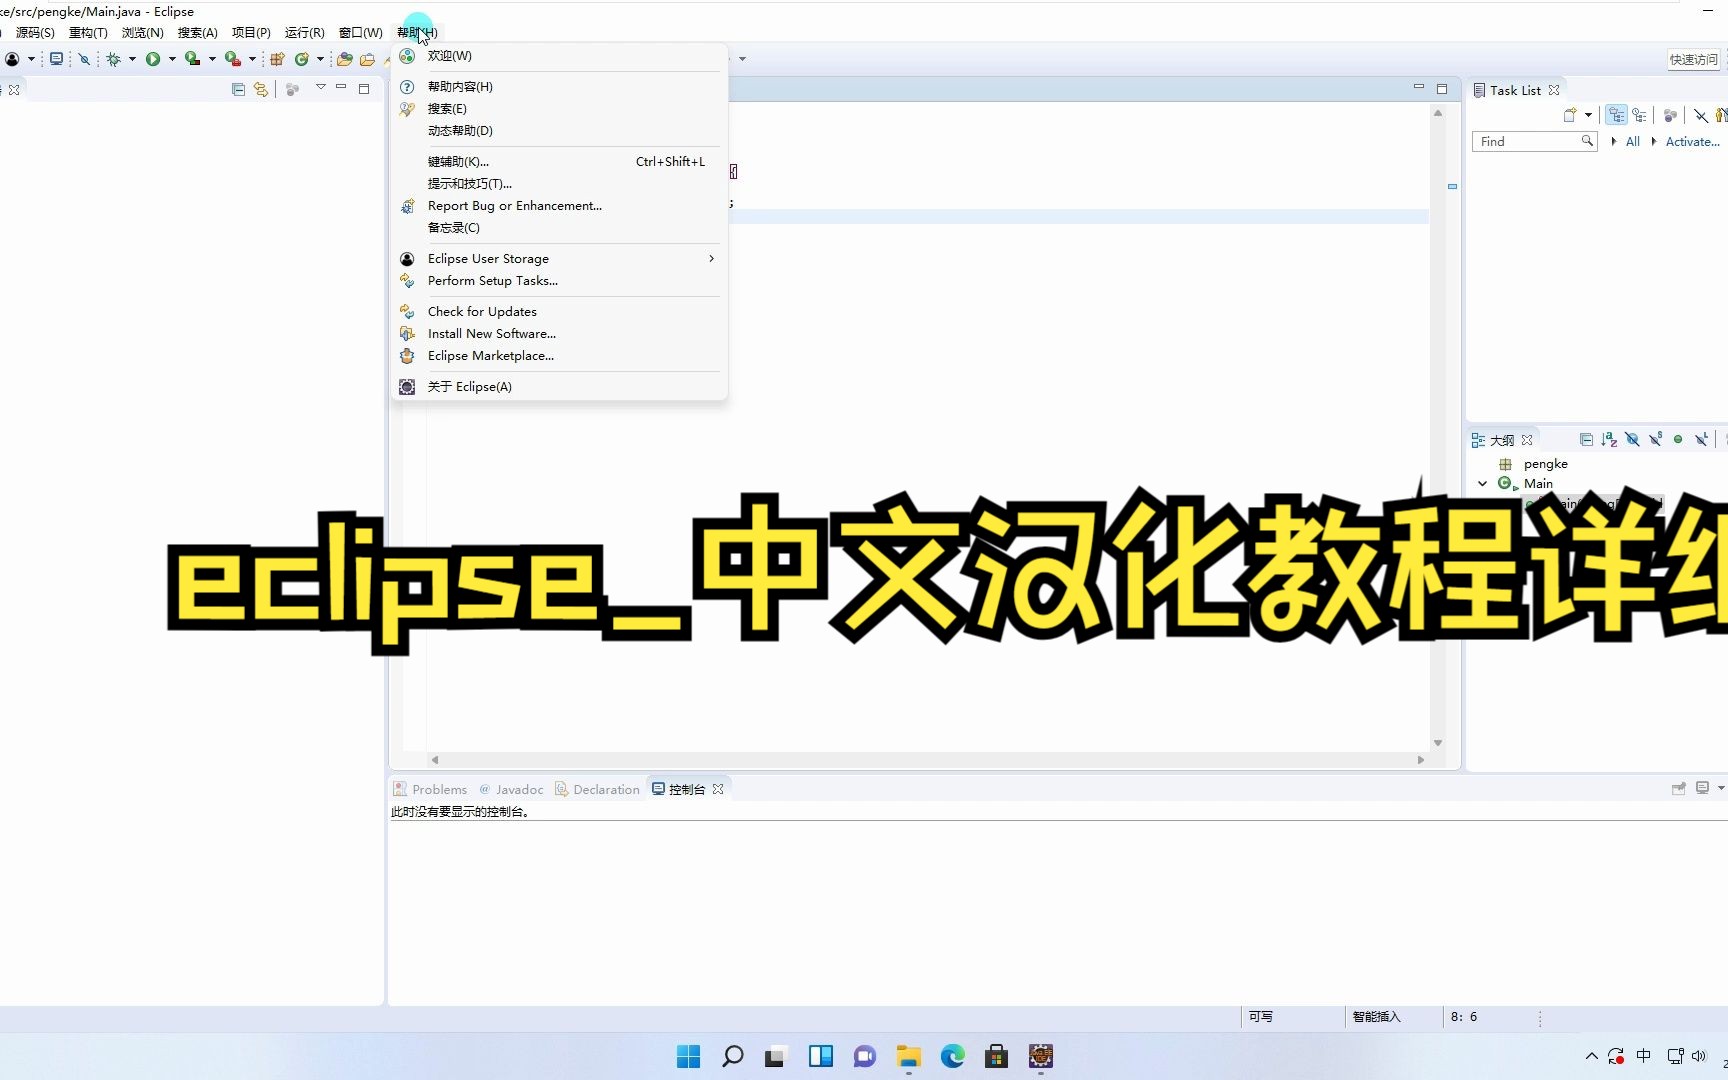Collapse the Main class node

tap(1483, 484)
